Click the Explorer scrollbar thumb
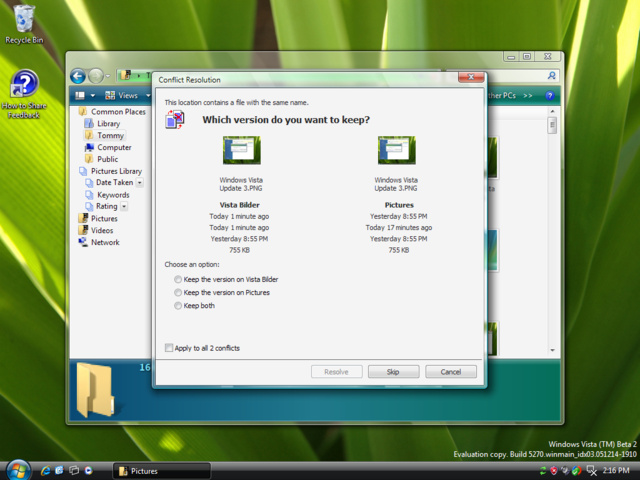Screen dimensions: 640x480 click(x=552, y=125)
